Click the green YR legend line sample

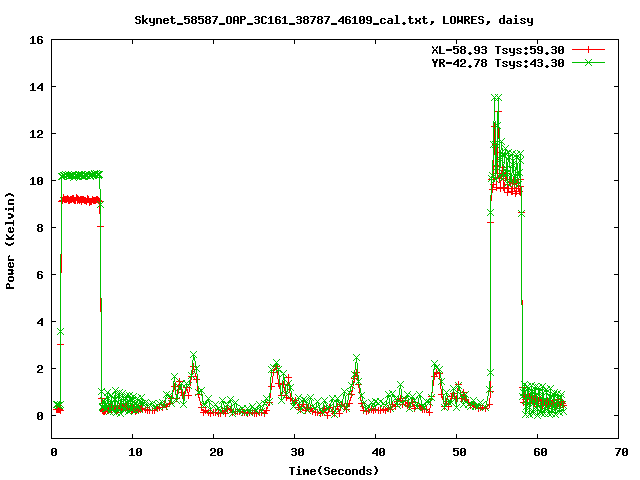click(x=588, y=62)
